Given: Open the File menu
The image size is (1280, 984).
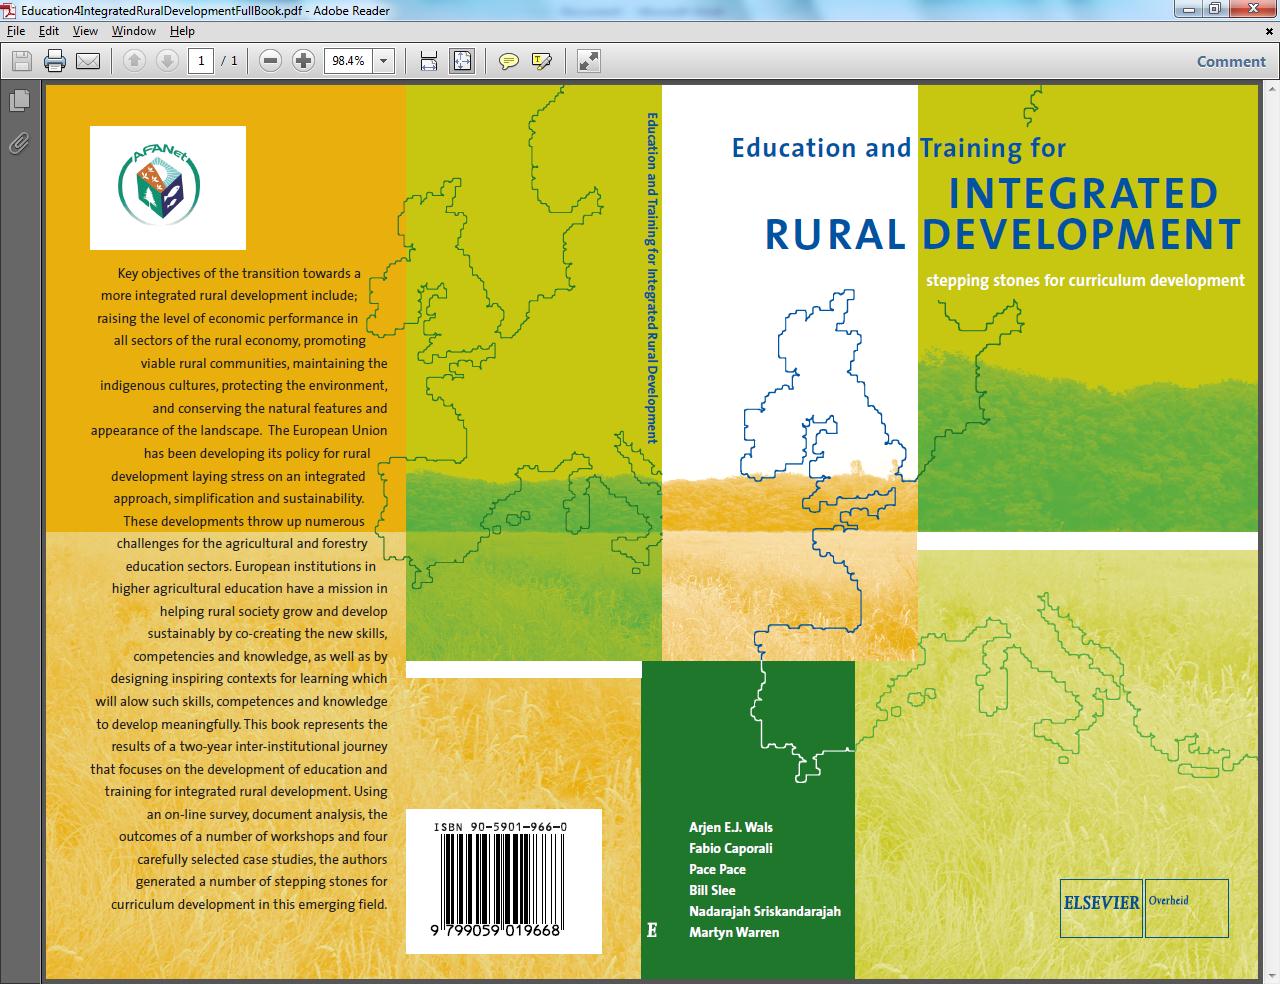Looking at the screenshot, I should (x=15, y=31).
